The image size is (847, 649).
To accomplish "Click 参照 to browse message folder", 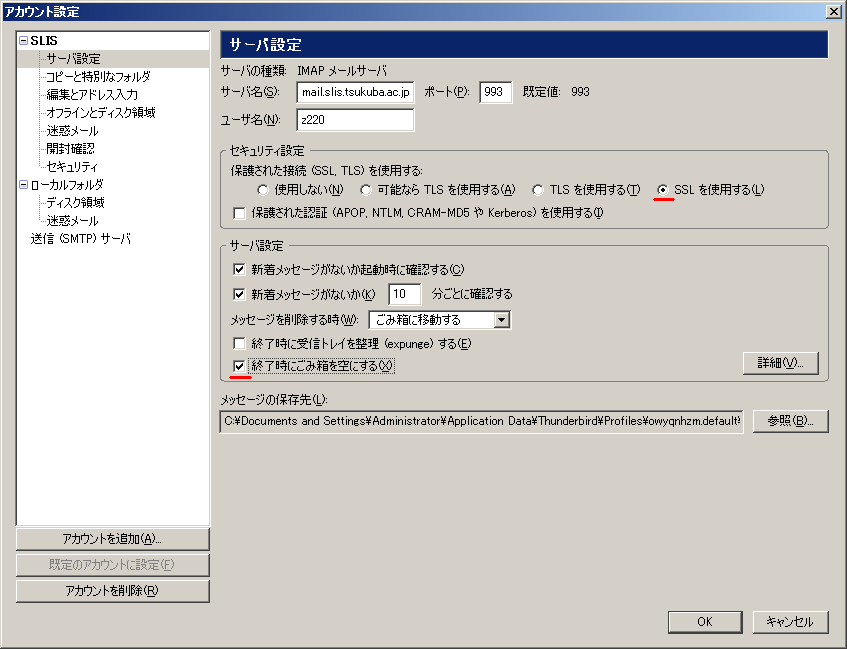I will pos(790,421).
